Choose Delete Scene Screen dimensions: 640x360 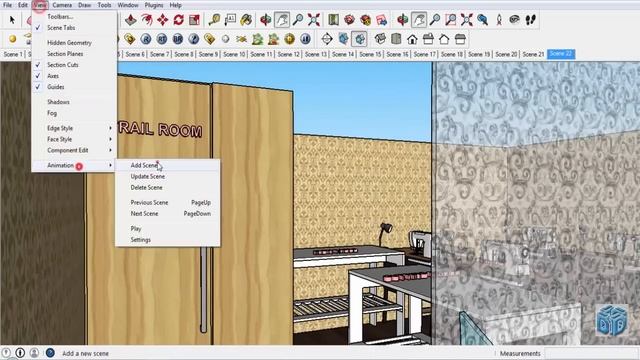[x=168, y=187]
